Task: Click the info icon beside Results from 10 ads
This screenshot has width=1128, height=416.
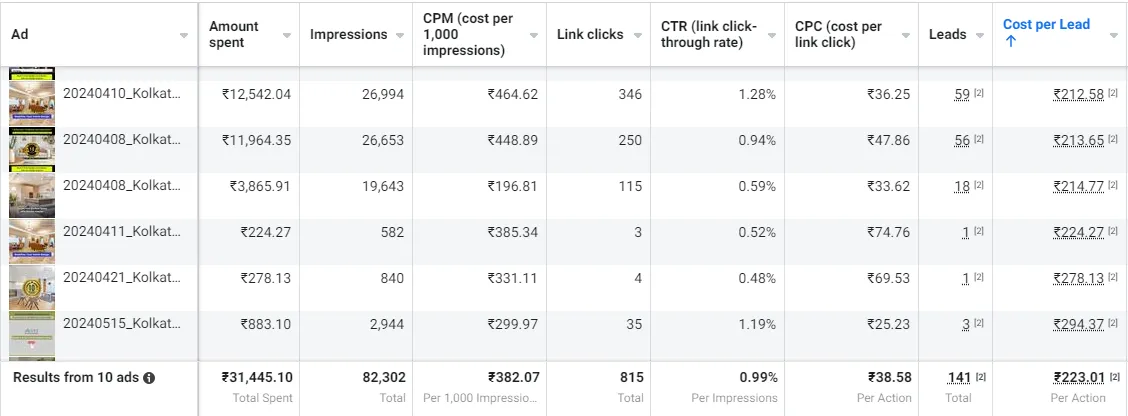Action: pyautogui.click(x=149, y=378)
